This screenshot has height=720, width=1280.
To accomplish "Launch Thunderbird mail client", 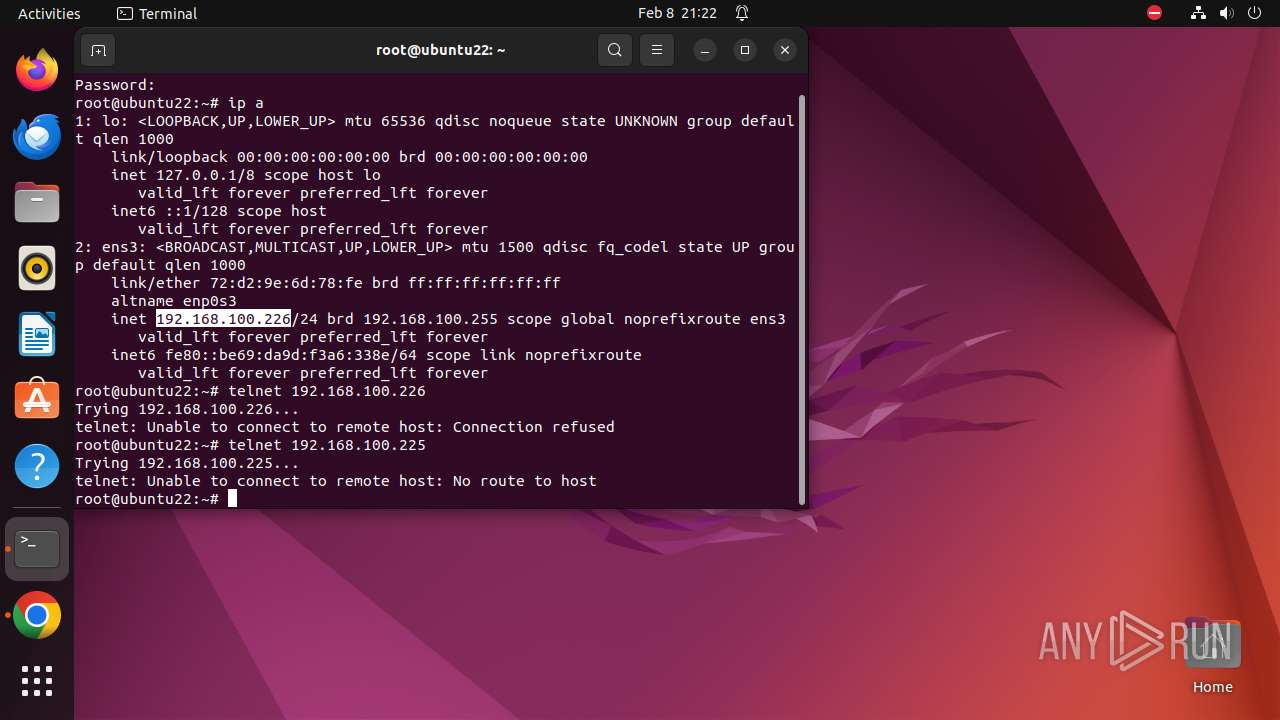I will click(37, 136).
